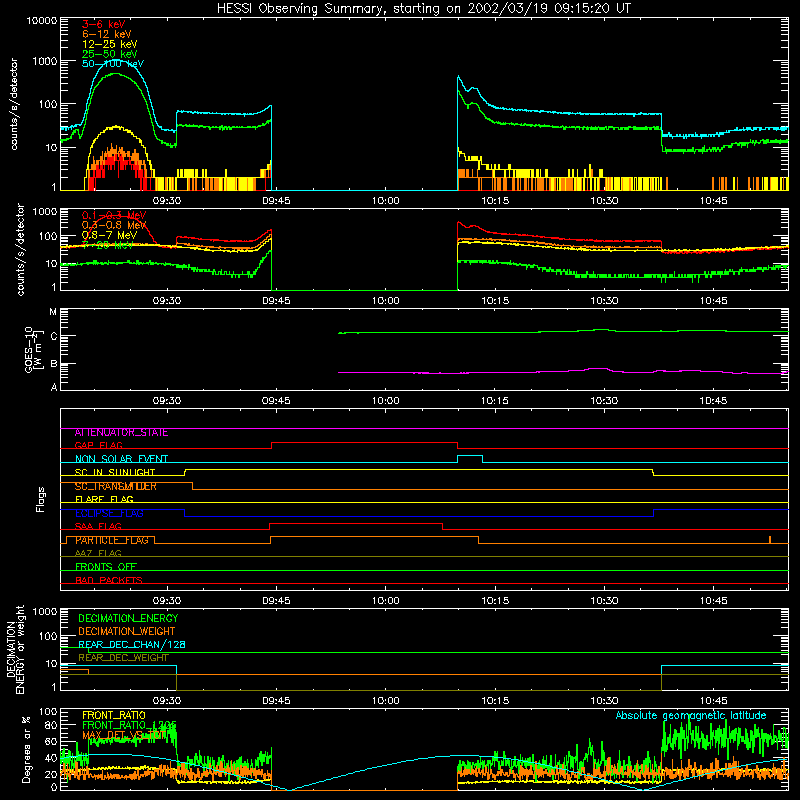800x800 pixels.
Task: Click the Flags vertical axis title
Action: (x=40, y=499)
